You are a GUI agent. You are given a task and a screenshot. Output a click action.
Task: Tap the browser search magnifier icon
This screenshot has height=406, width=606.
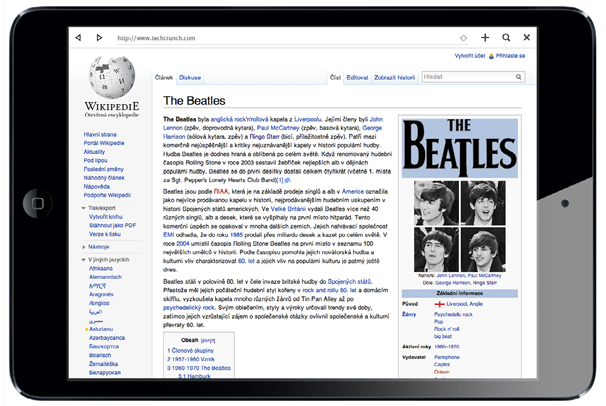pyautogui.click(x=507, y=37)
